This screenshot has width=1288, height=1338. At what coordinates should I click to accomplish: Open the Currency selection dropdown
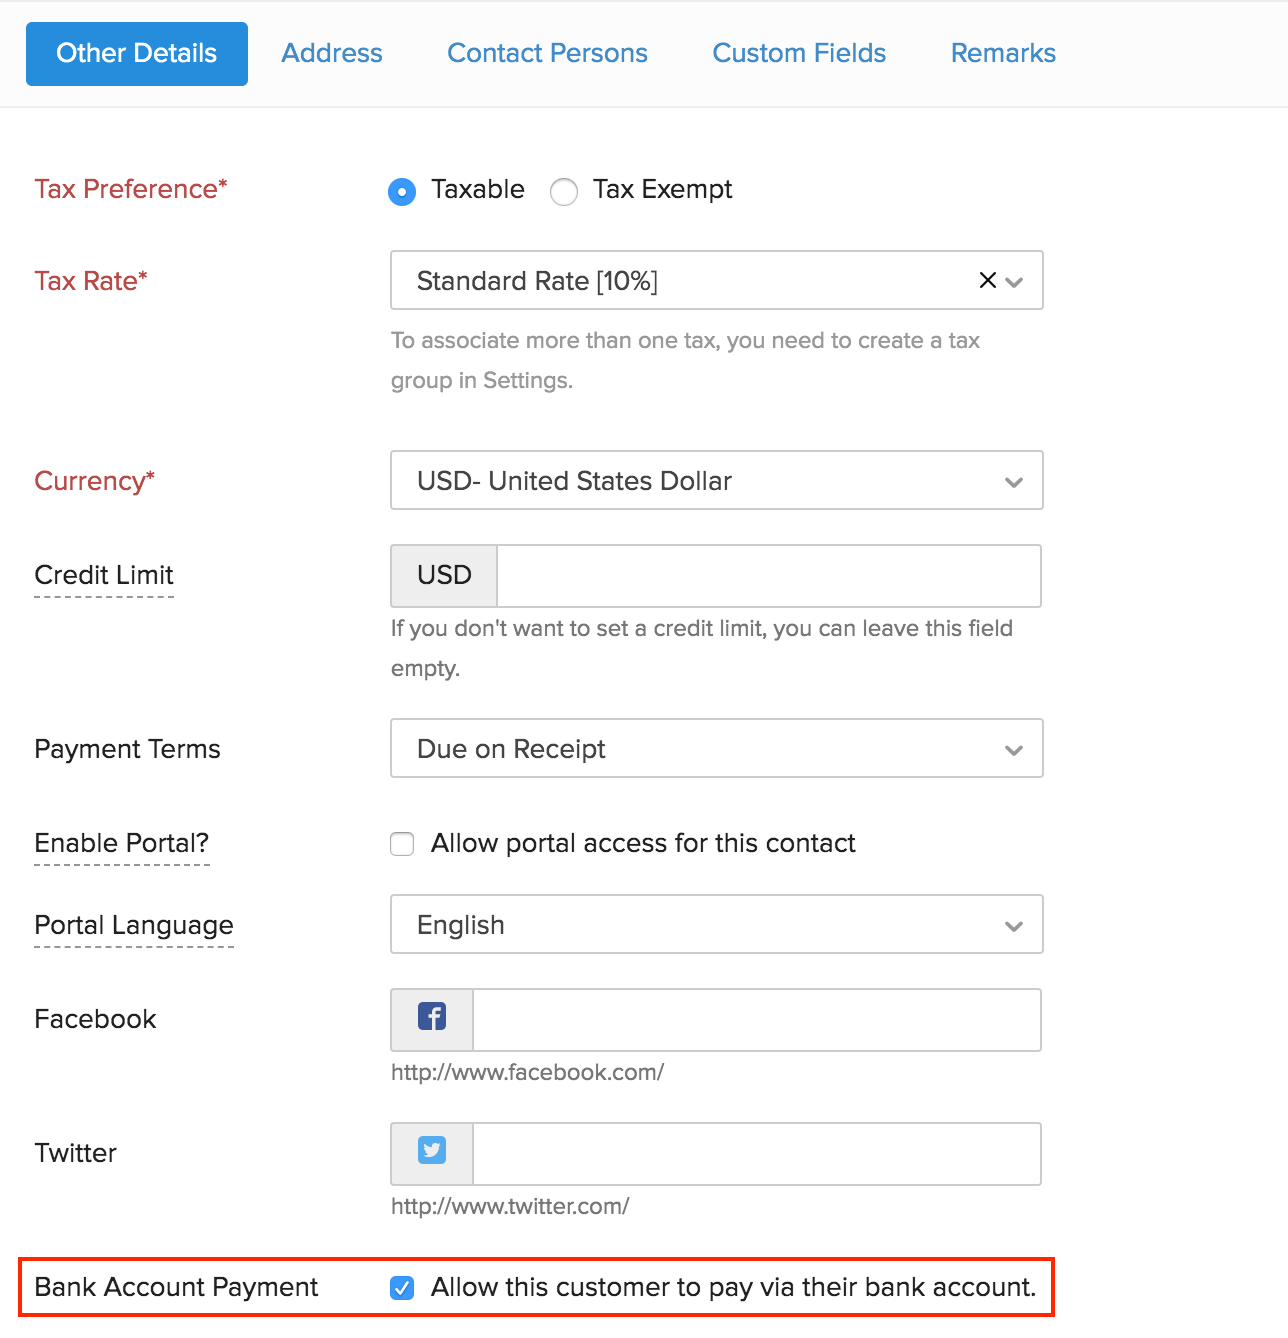tap(716, 481)
